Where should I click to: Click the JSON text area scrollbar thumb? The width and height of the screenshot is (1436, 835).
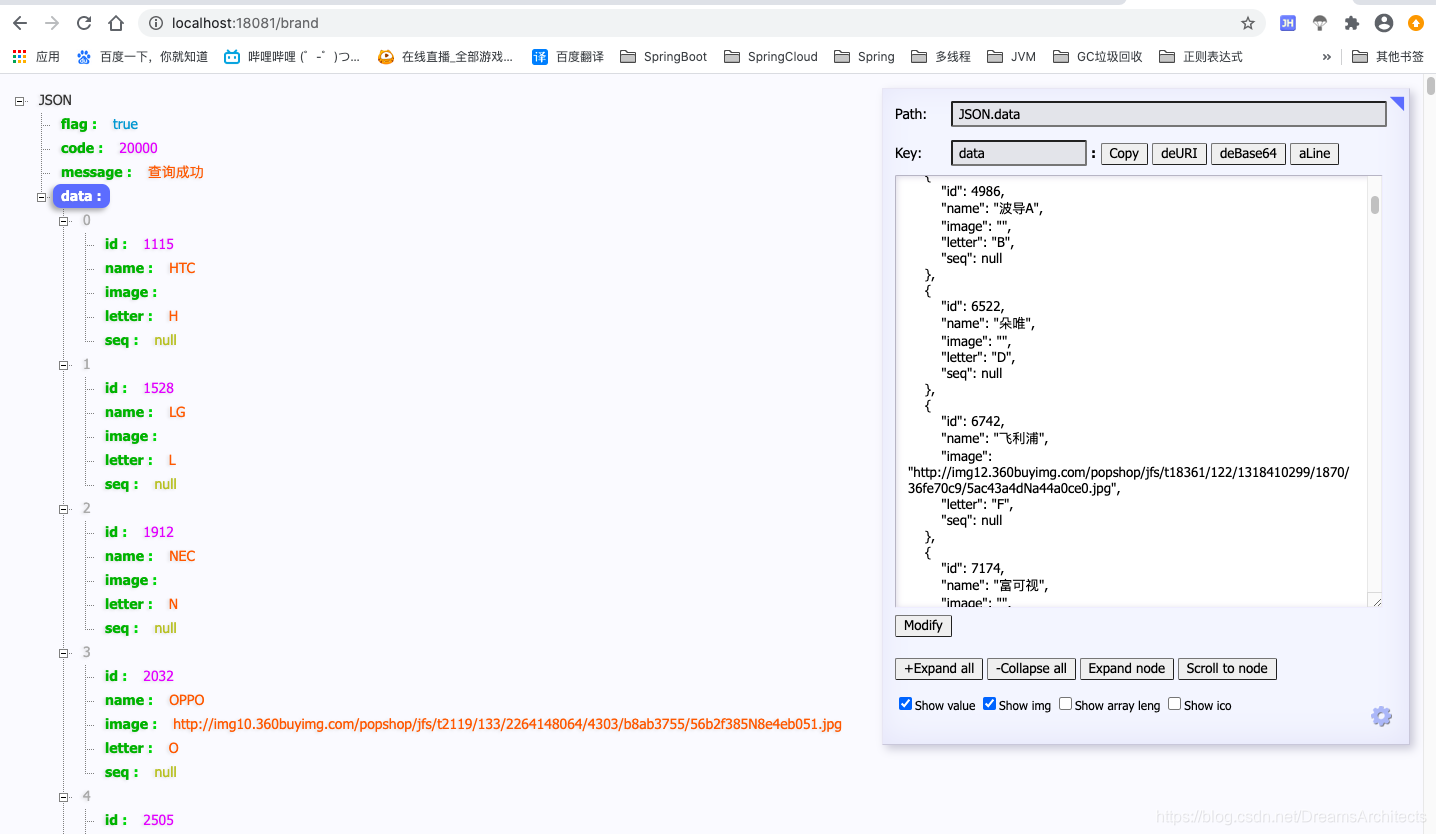(x=1375, y=205)
